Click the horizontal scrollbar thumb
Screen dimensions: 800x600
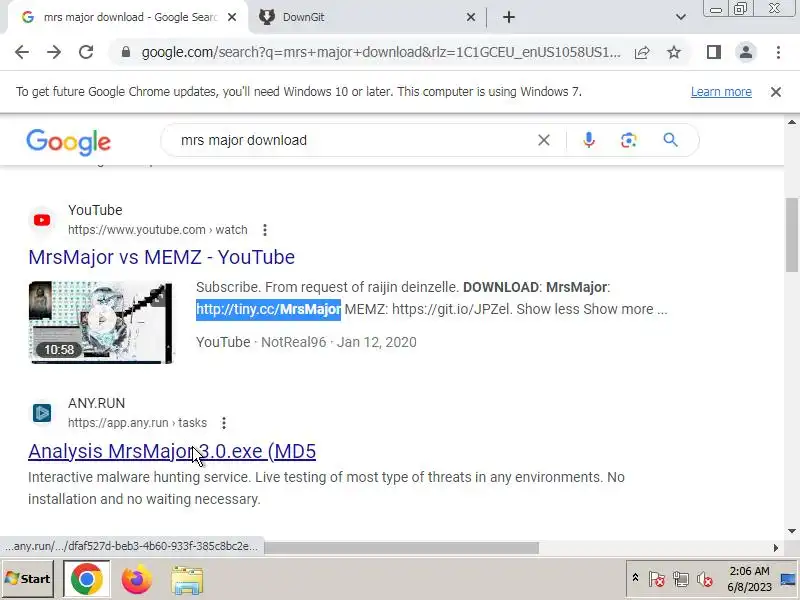[x=401, y=547]
